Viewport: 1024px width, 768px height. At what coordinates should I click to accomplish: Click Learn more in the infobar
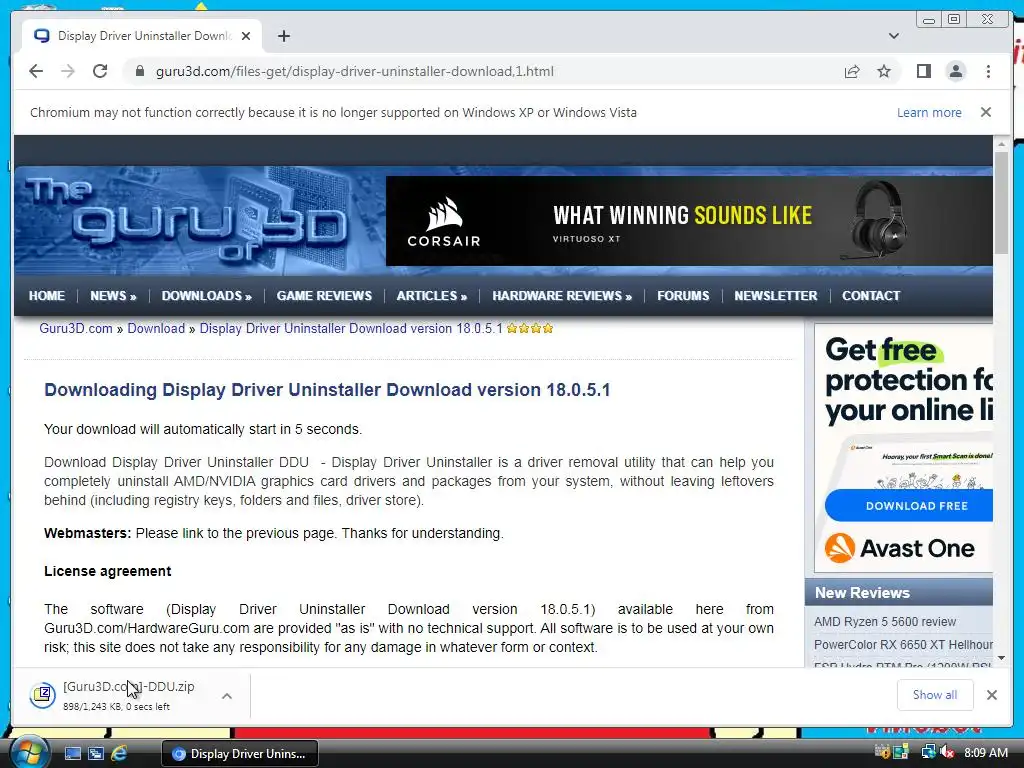pos(929,112)
